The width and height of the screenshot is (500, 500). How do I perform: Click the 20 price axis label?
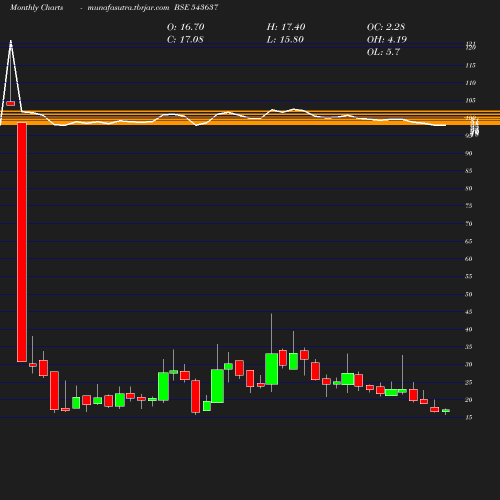[x=469, y=400]
